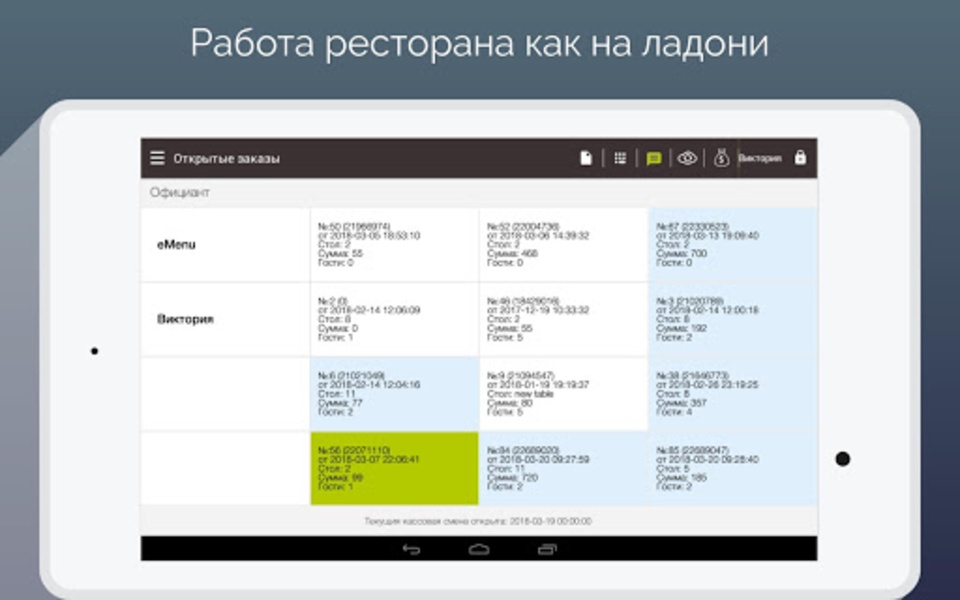Lock the screen with the padlock icon

pos(800,157)
